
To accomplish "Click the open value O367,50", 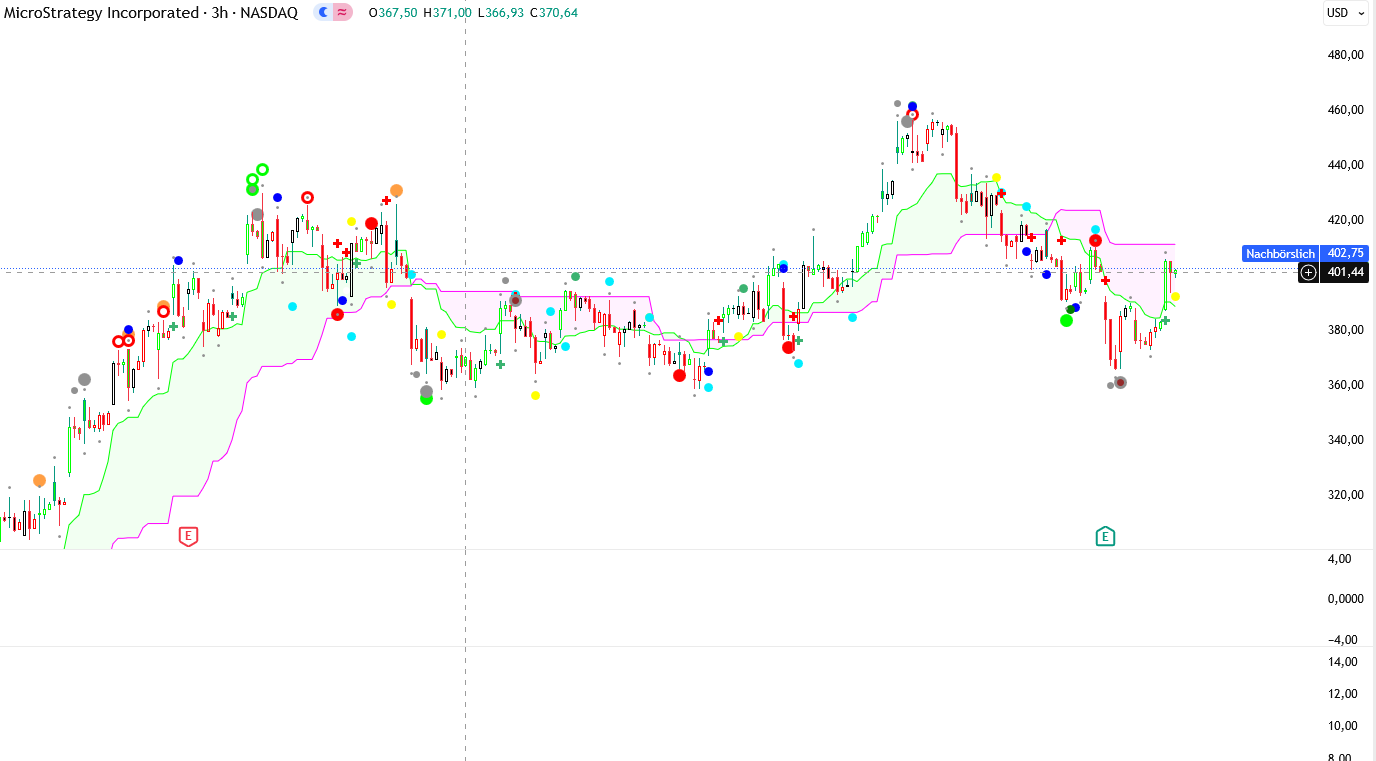I will tap(399, 13).
